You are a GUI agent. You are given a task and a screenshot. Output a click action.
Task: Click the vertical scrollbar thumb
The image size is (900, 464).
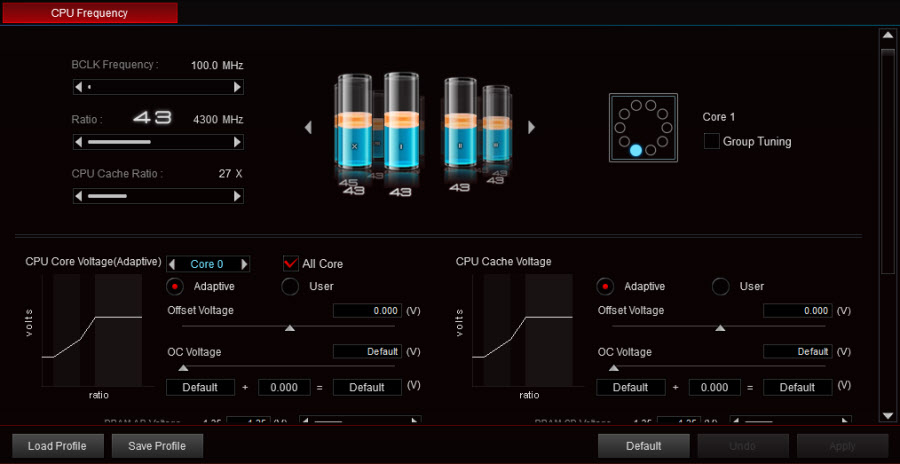point(887,161)
